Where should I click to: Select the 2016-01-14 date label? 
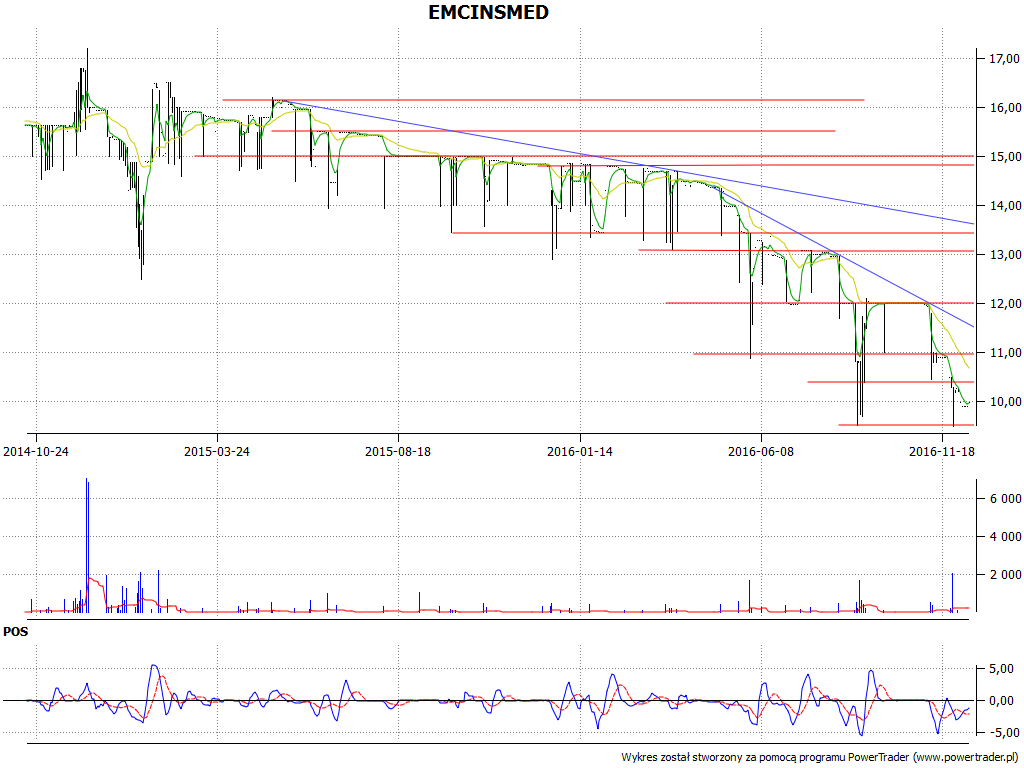click(x=580, y=451)
